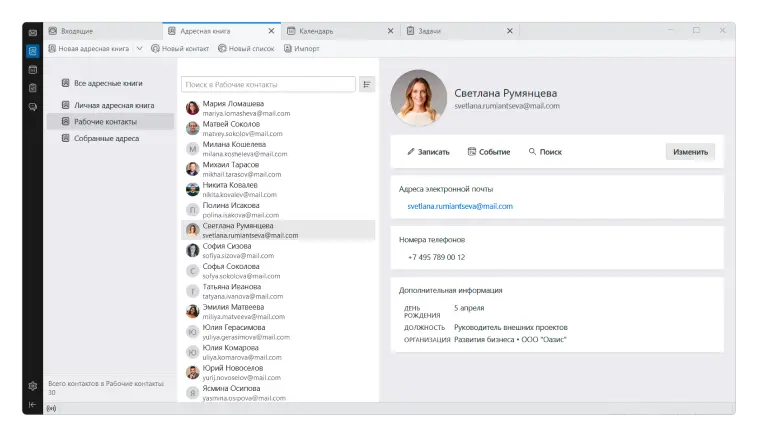This screenshot has height=437, width=758.
Task: Select contact Эмилия Матвеева
Action: tap(278, 311)
